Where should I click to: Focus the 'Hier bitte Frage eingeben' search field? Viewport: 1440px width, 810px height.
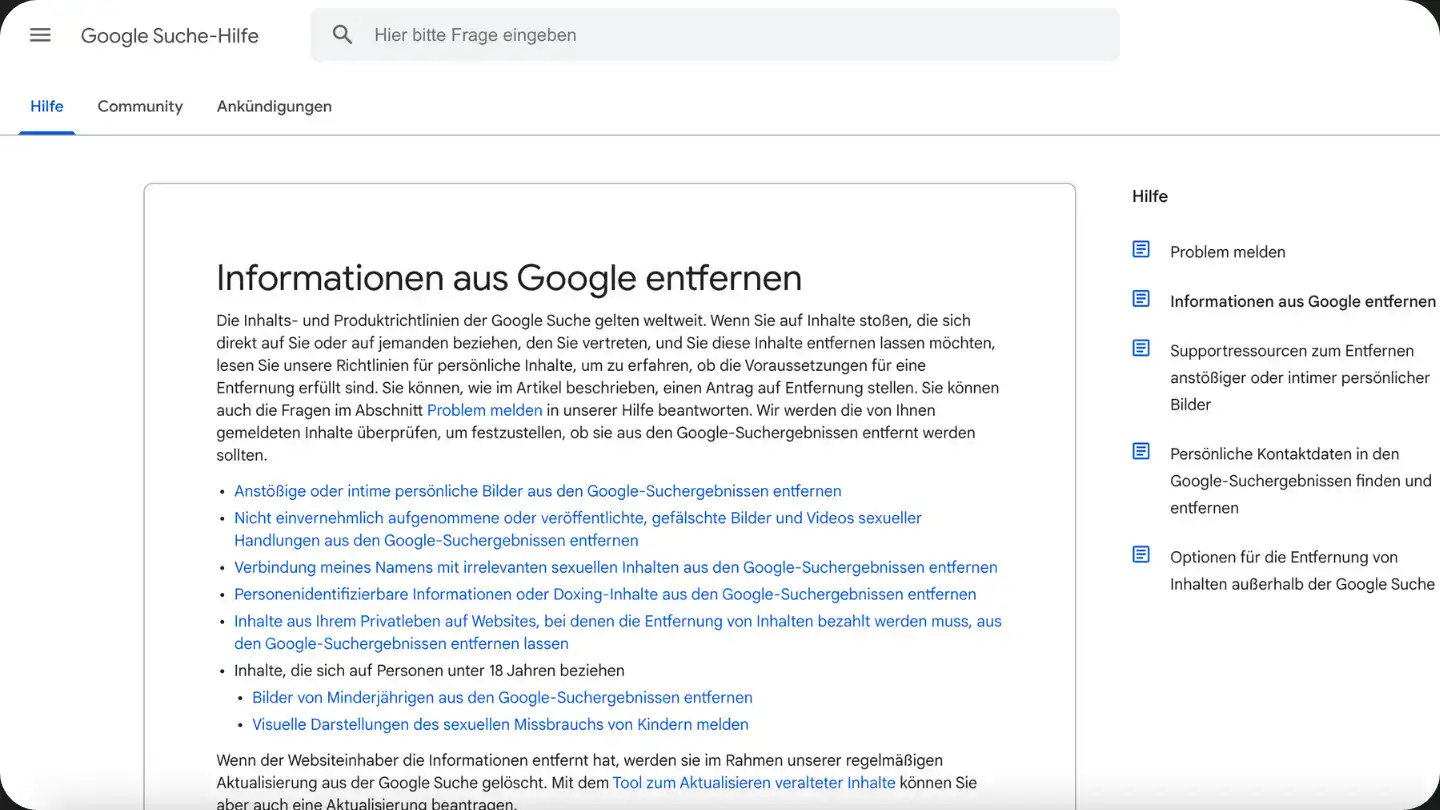tap(715, 35)
